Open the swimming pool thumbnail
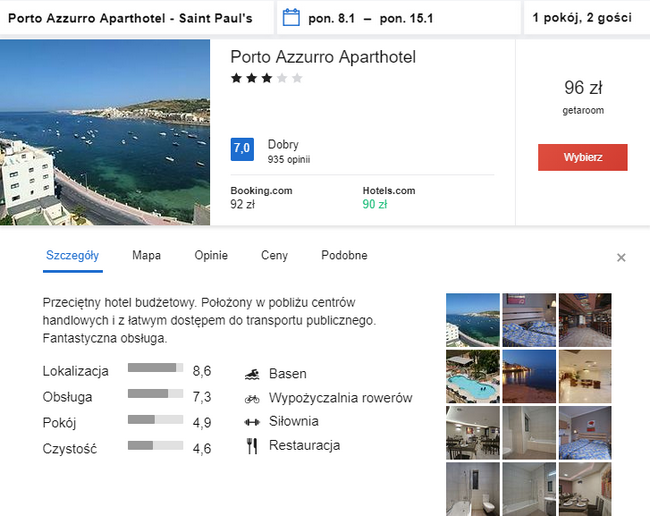This screenshot has height=516, width=650. coord(473,376)
